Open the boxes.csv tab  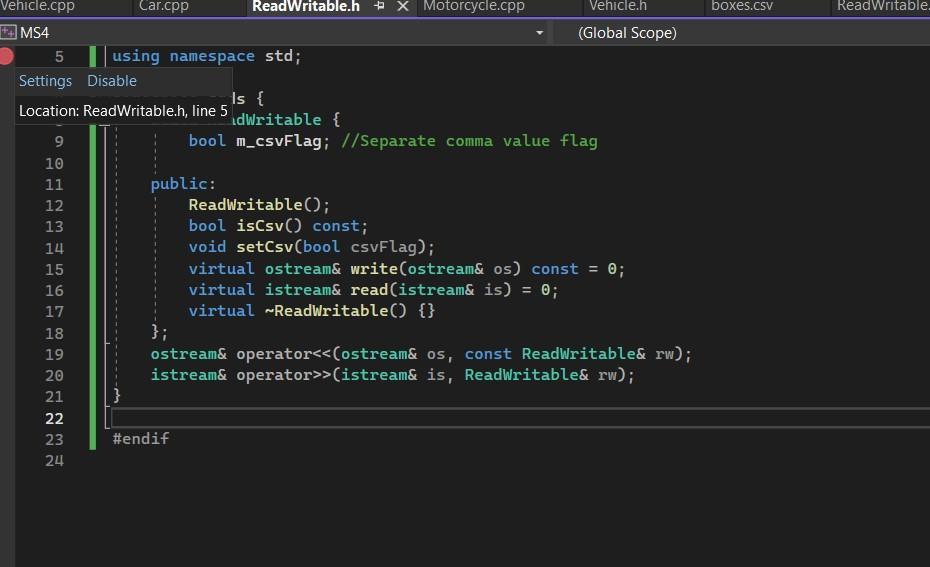click(742, 7)
